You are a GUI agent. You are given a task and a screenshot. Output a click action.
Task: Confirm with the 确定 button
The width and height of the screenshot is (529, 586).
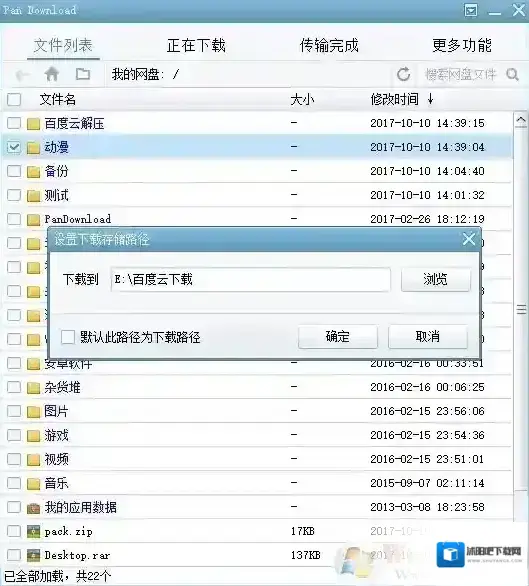click(x=338, y=337)
